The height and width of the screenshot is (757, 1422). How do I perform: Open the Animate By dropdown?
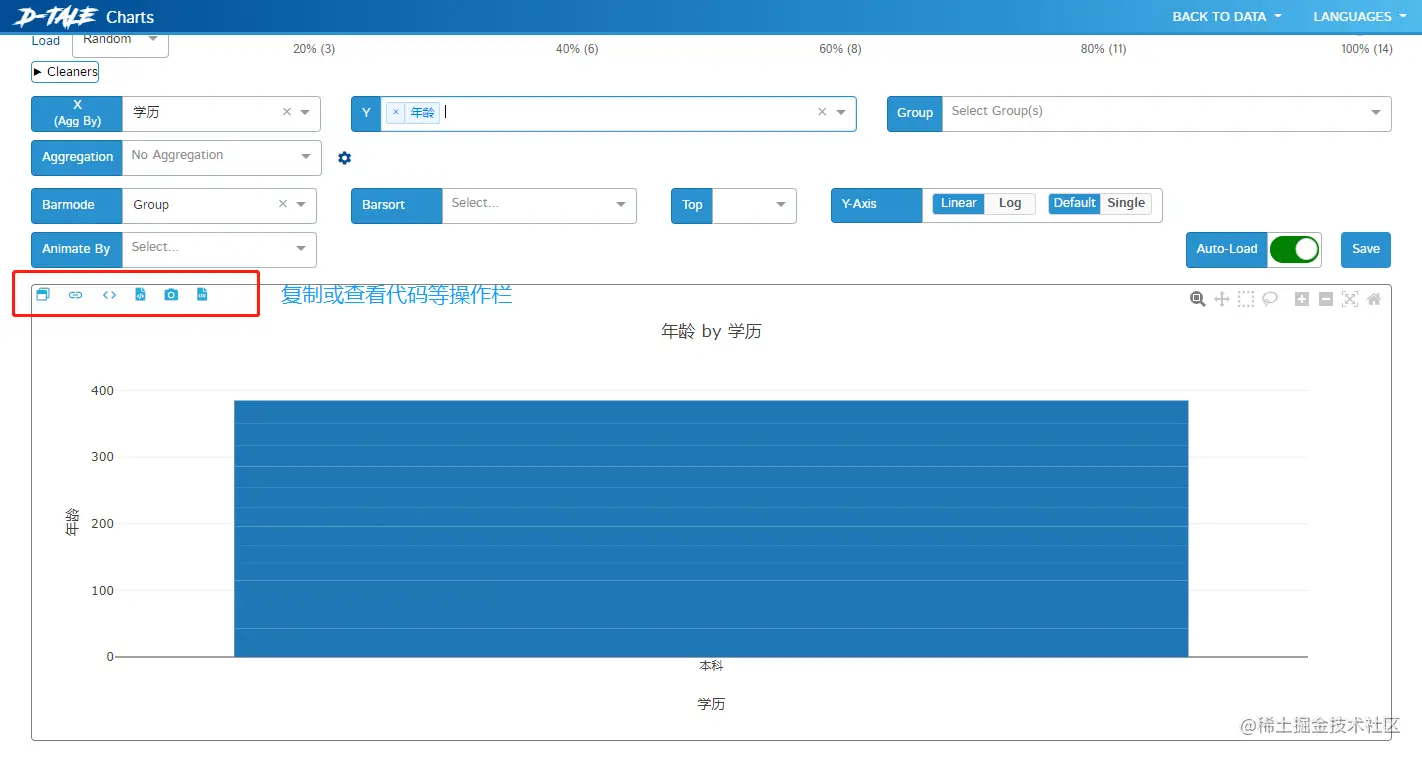[219, 249]
